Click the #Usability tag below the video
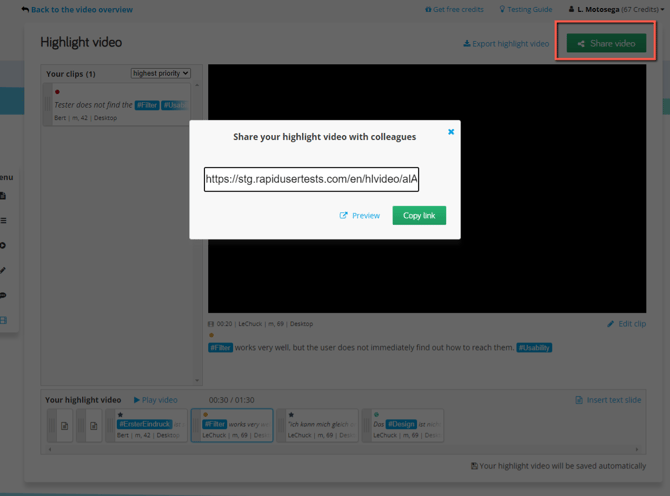The height and width of the screenshot is (496, 670). tap(534, 348)
